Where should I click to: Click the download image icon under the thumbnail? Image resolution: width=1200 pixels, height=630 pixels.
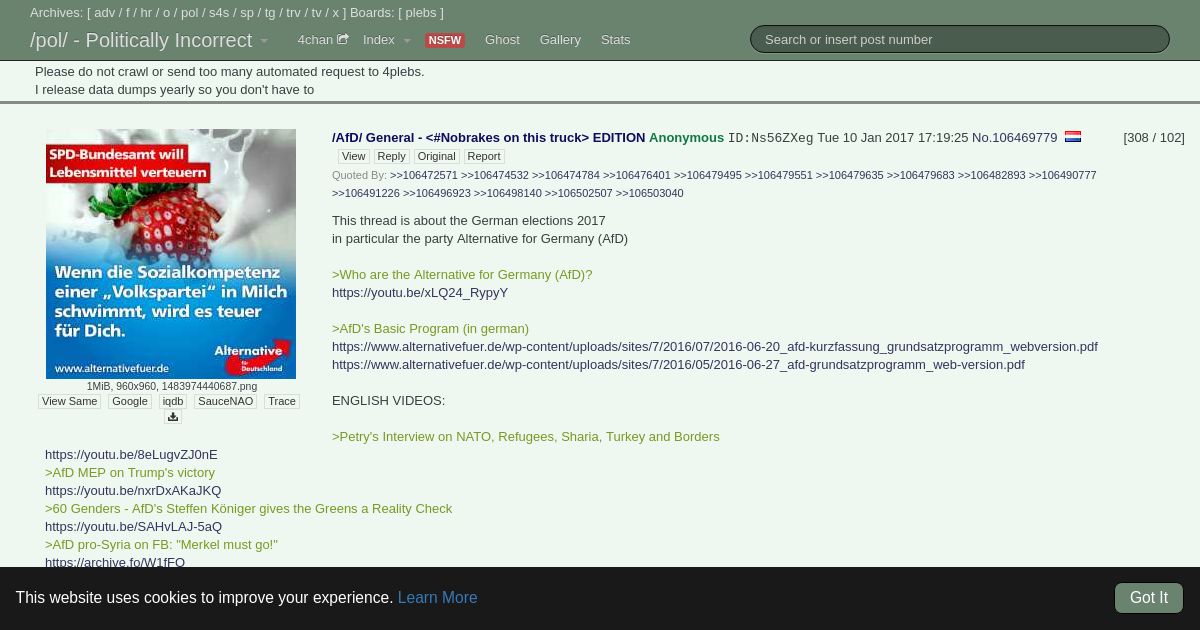172,417
